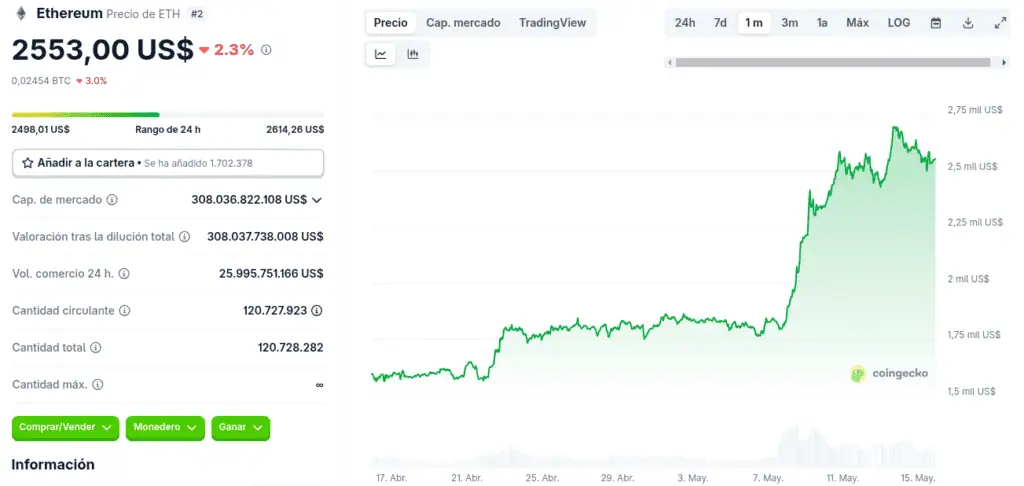
Task: Click the right arrow of chart scrollbar
Action: click(1004, 63)
